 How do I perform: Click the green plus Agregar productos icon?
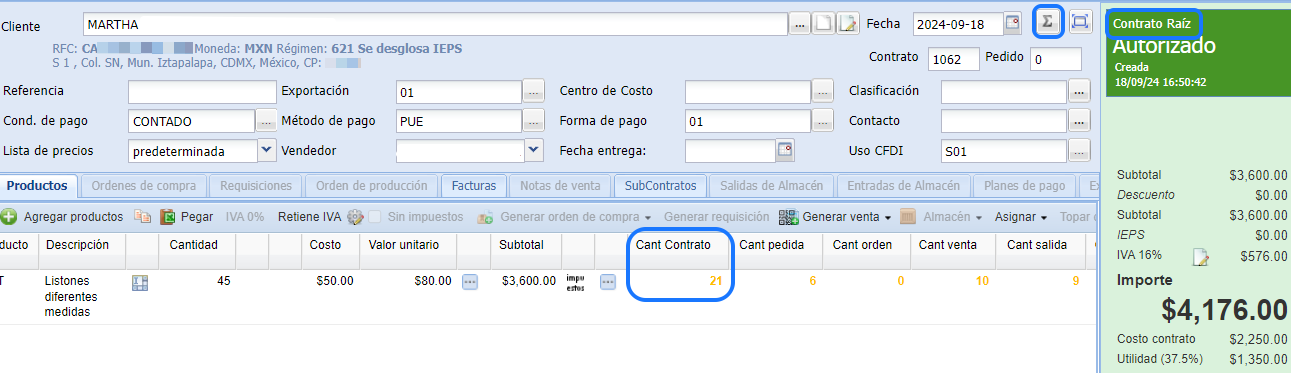9,216
